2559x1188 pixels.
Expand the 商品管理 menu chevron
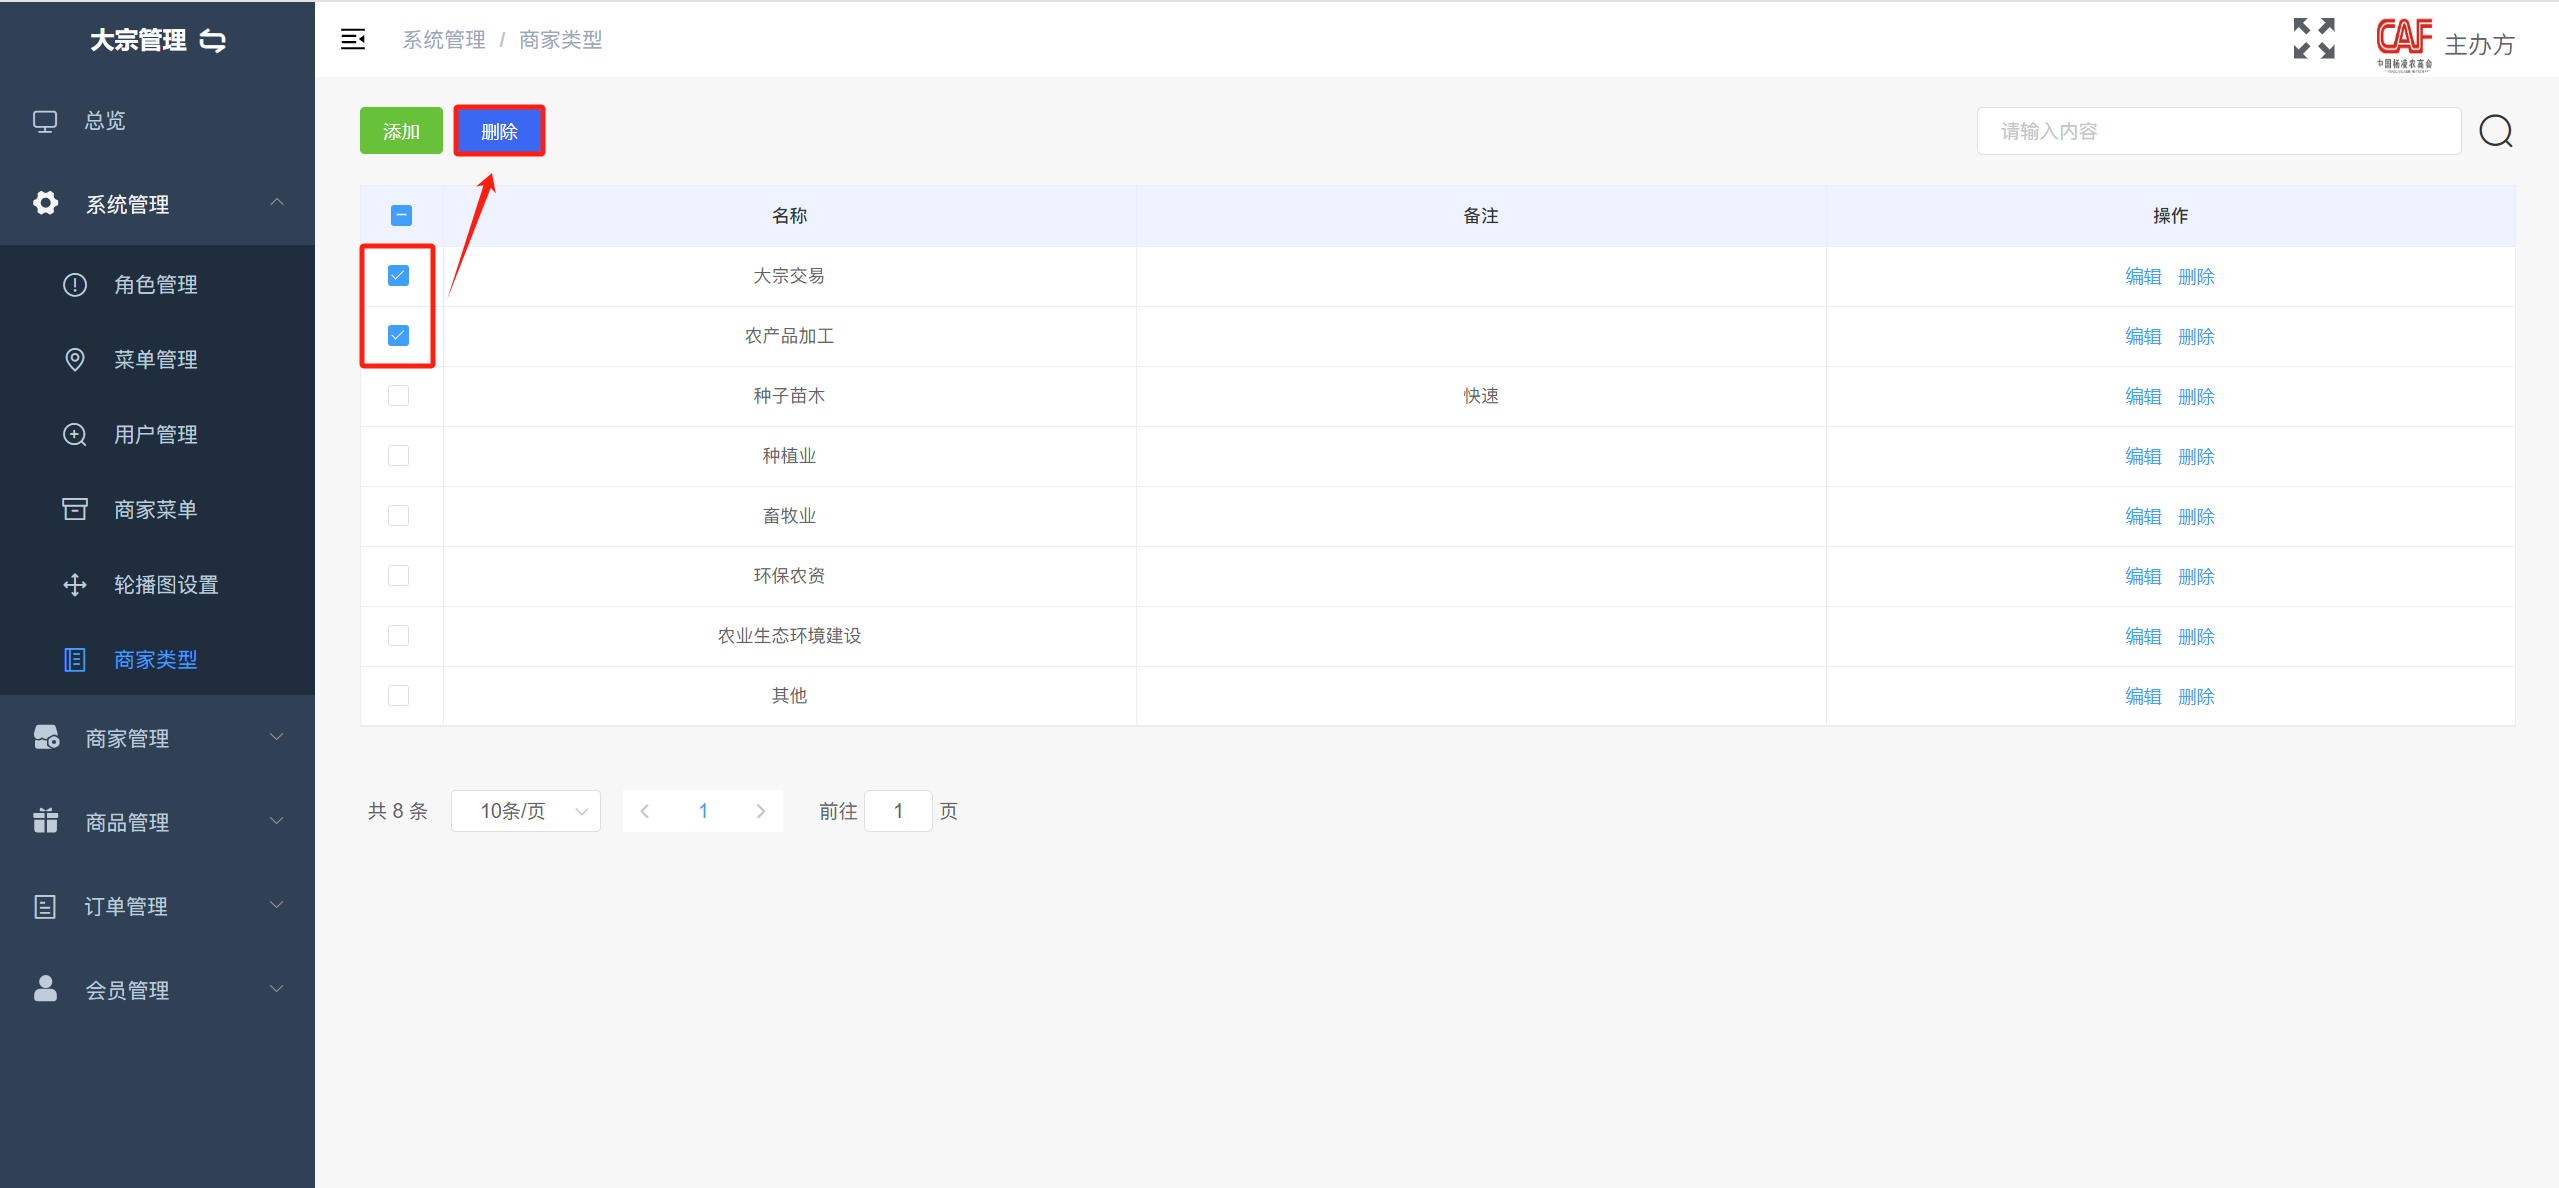277,821
